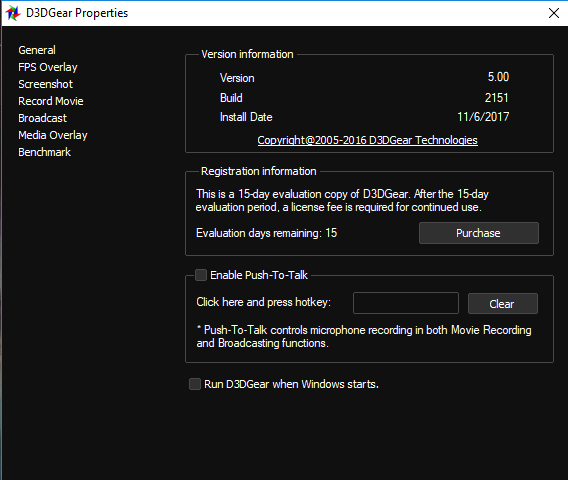Click the Build label
Screen dimensions: 568x480
coord(231,98)
